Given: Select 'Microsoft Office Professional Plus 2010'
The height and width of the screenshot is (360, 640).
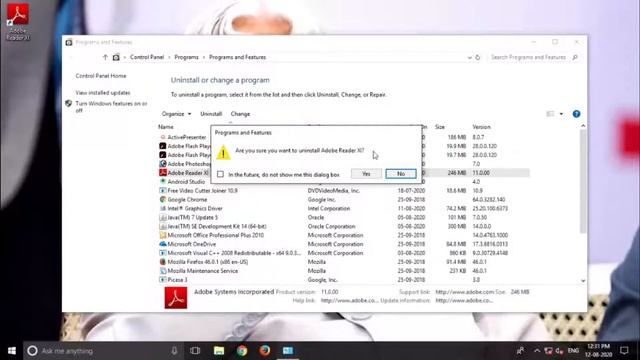Looking at the screenshot, I should tap(344, 235).
